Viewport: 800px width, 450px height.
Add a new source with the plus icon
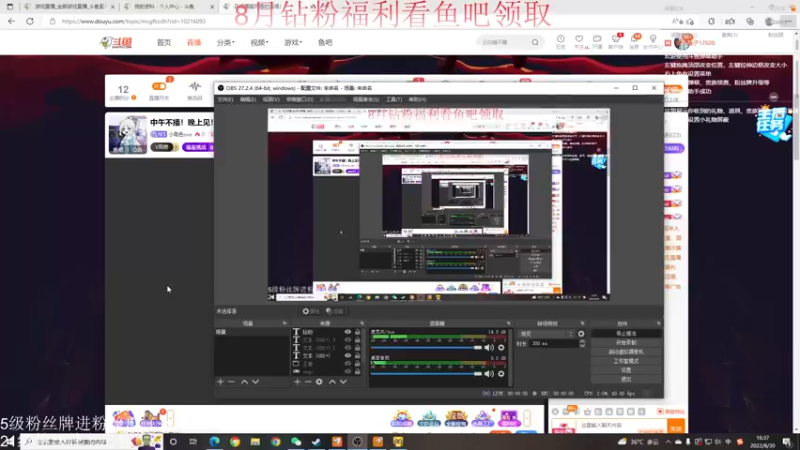[x=297, y=382]
